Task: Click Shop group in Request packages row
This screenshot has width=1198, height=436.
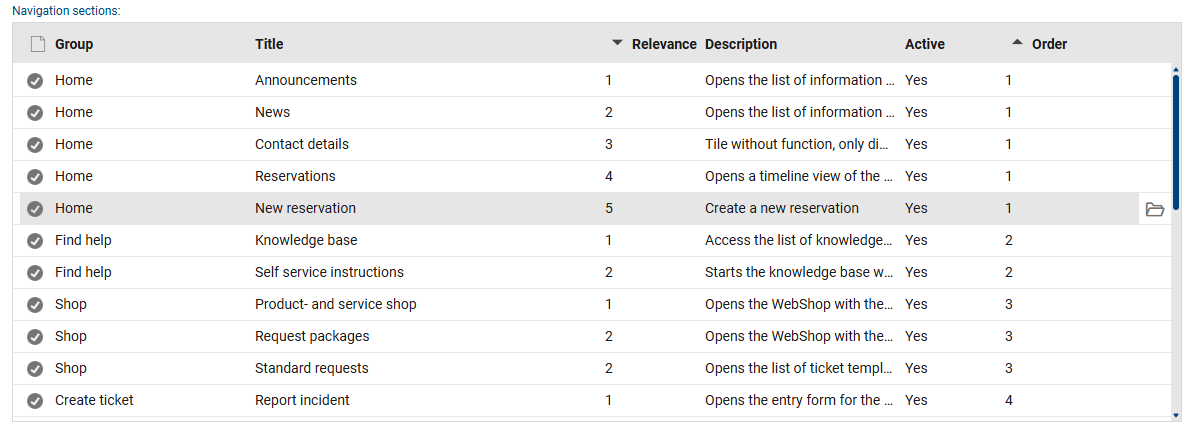Action: (71, 337)
